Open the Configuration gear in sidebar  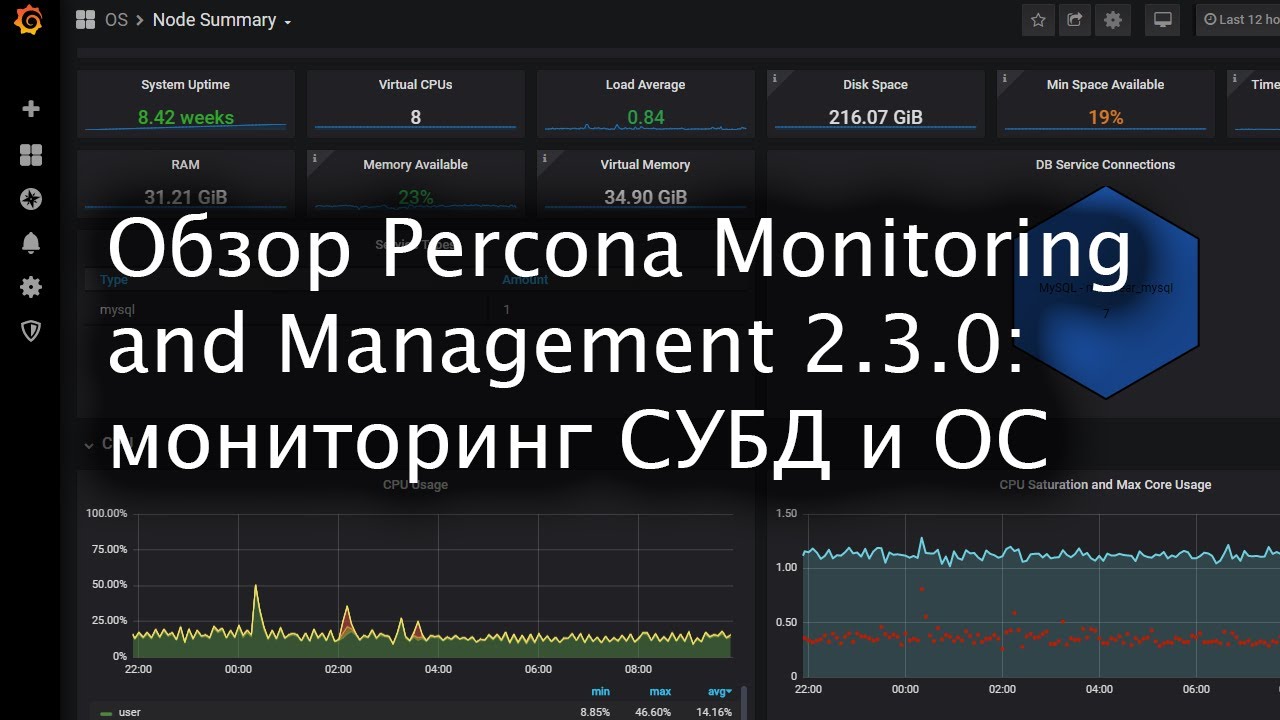click(31, 287)
